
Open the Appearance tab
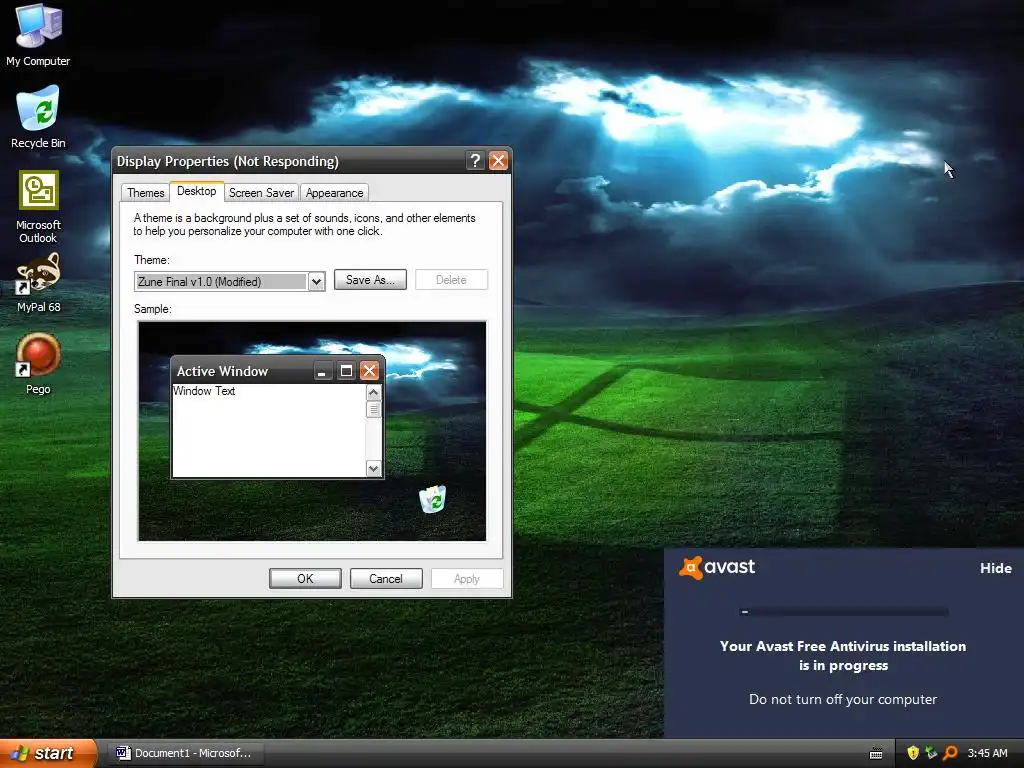(x=334, y=193)
